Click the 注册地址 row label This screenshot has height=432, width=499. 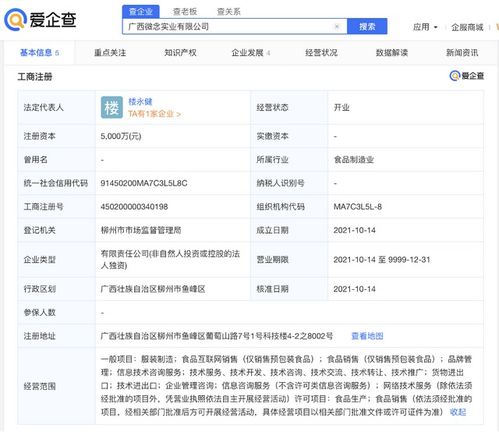39,336
